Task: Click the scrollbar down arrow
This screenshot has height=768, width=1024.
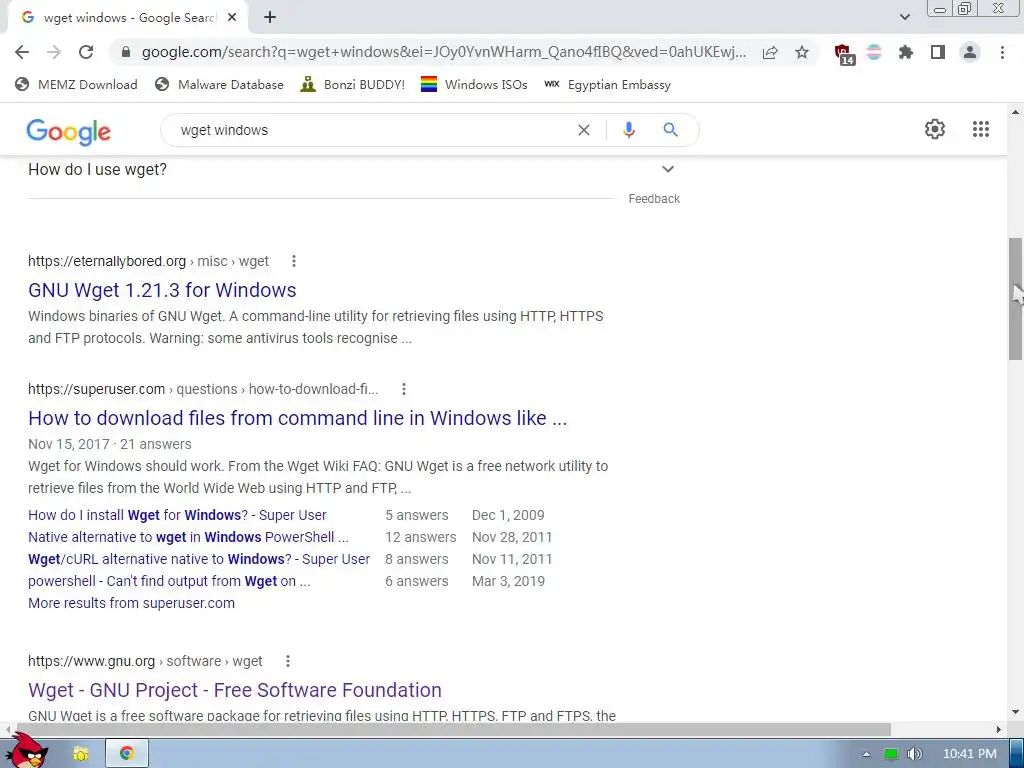Action: point(1015,712)
